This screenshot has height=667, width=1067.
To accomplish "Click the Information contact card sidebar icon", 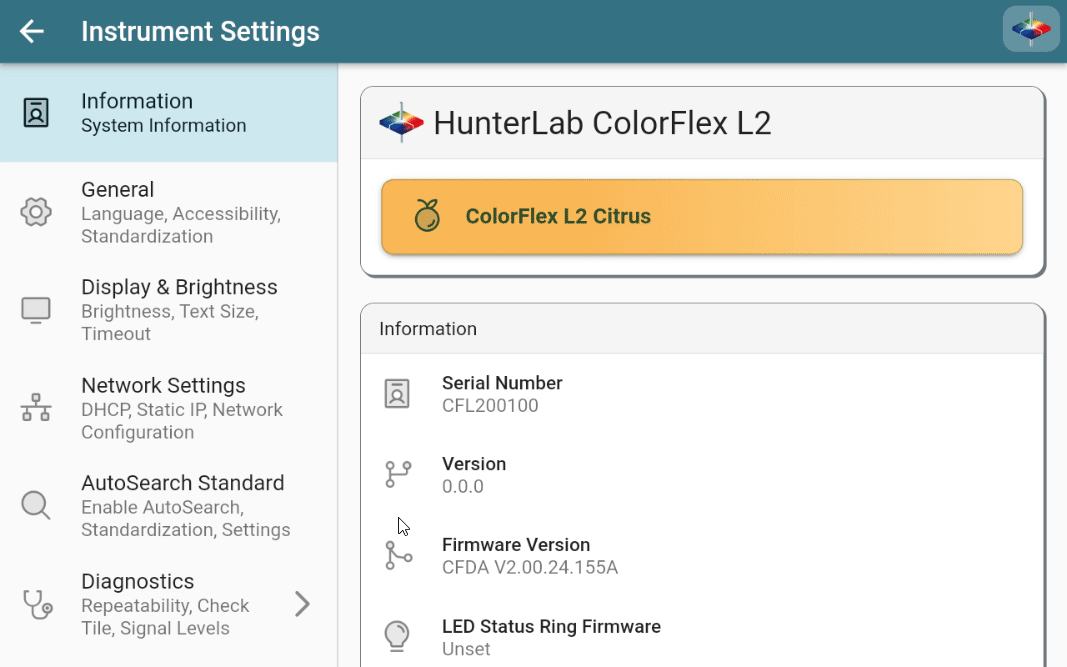I will pos(36,113).
